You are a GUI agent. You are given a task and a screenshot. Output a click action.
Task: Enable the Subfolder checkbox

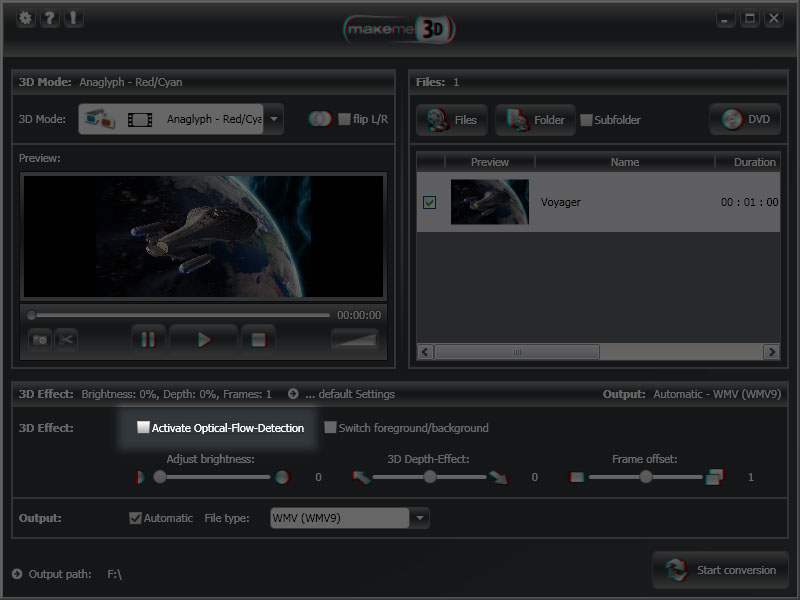[x=586, y=120]
